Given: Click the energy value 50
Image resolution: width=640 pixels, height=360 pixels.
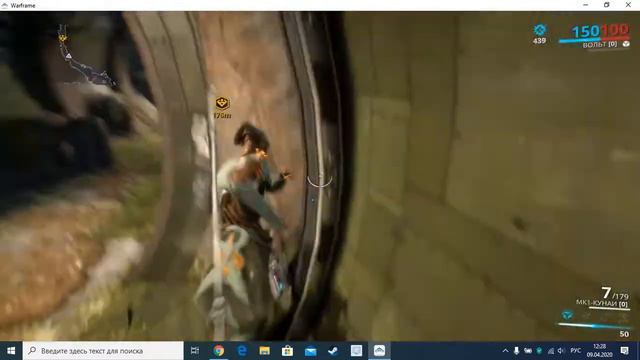Looking at the screenshot, I should 624,334.
